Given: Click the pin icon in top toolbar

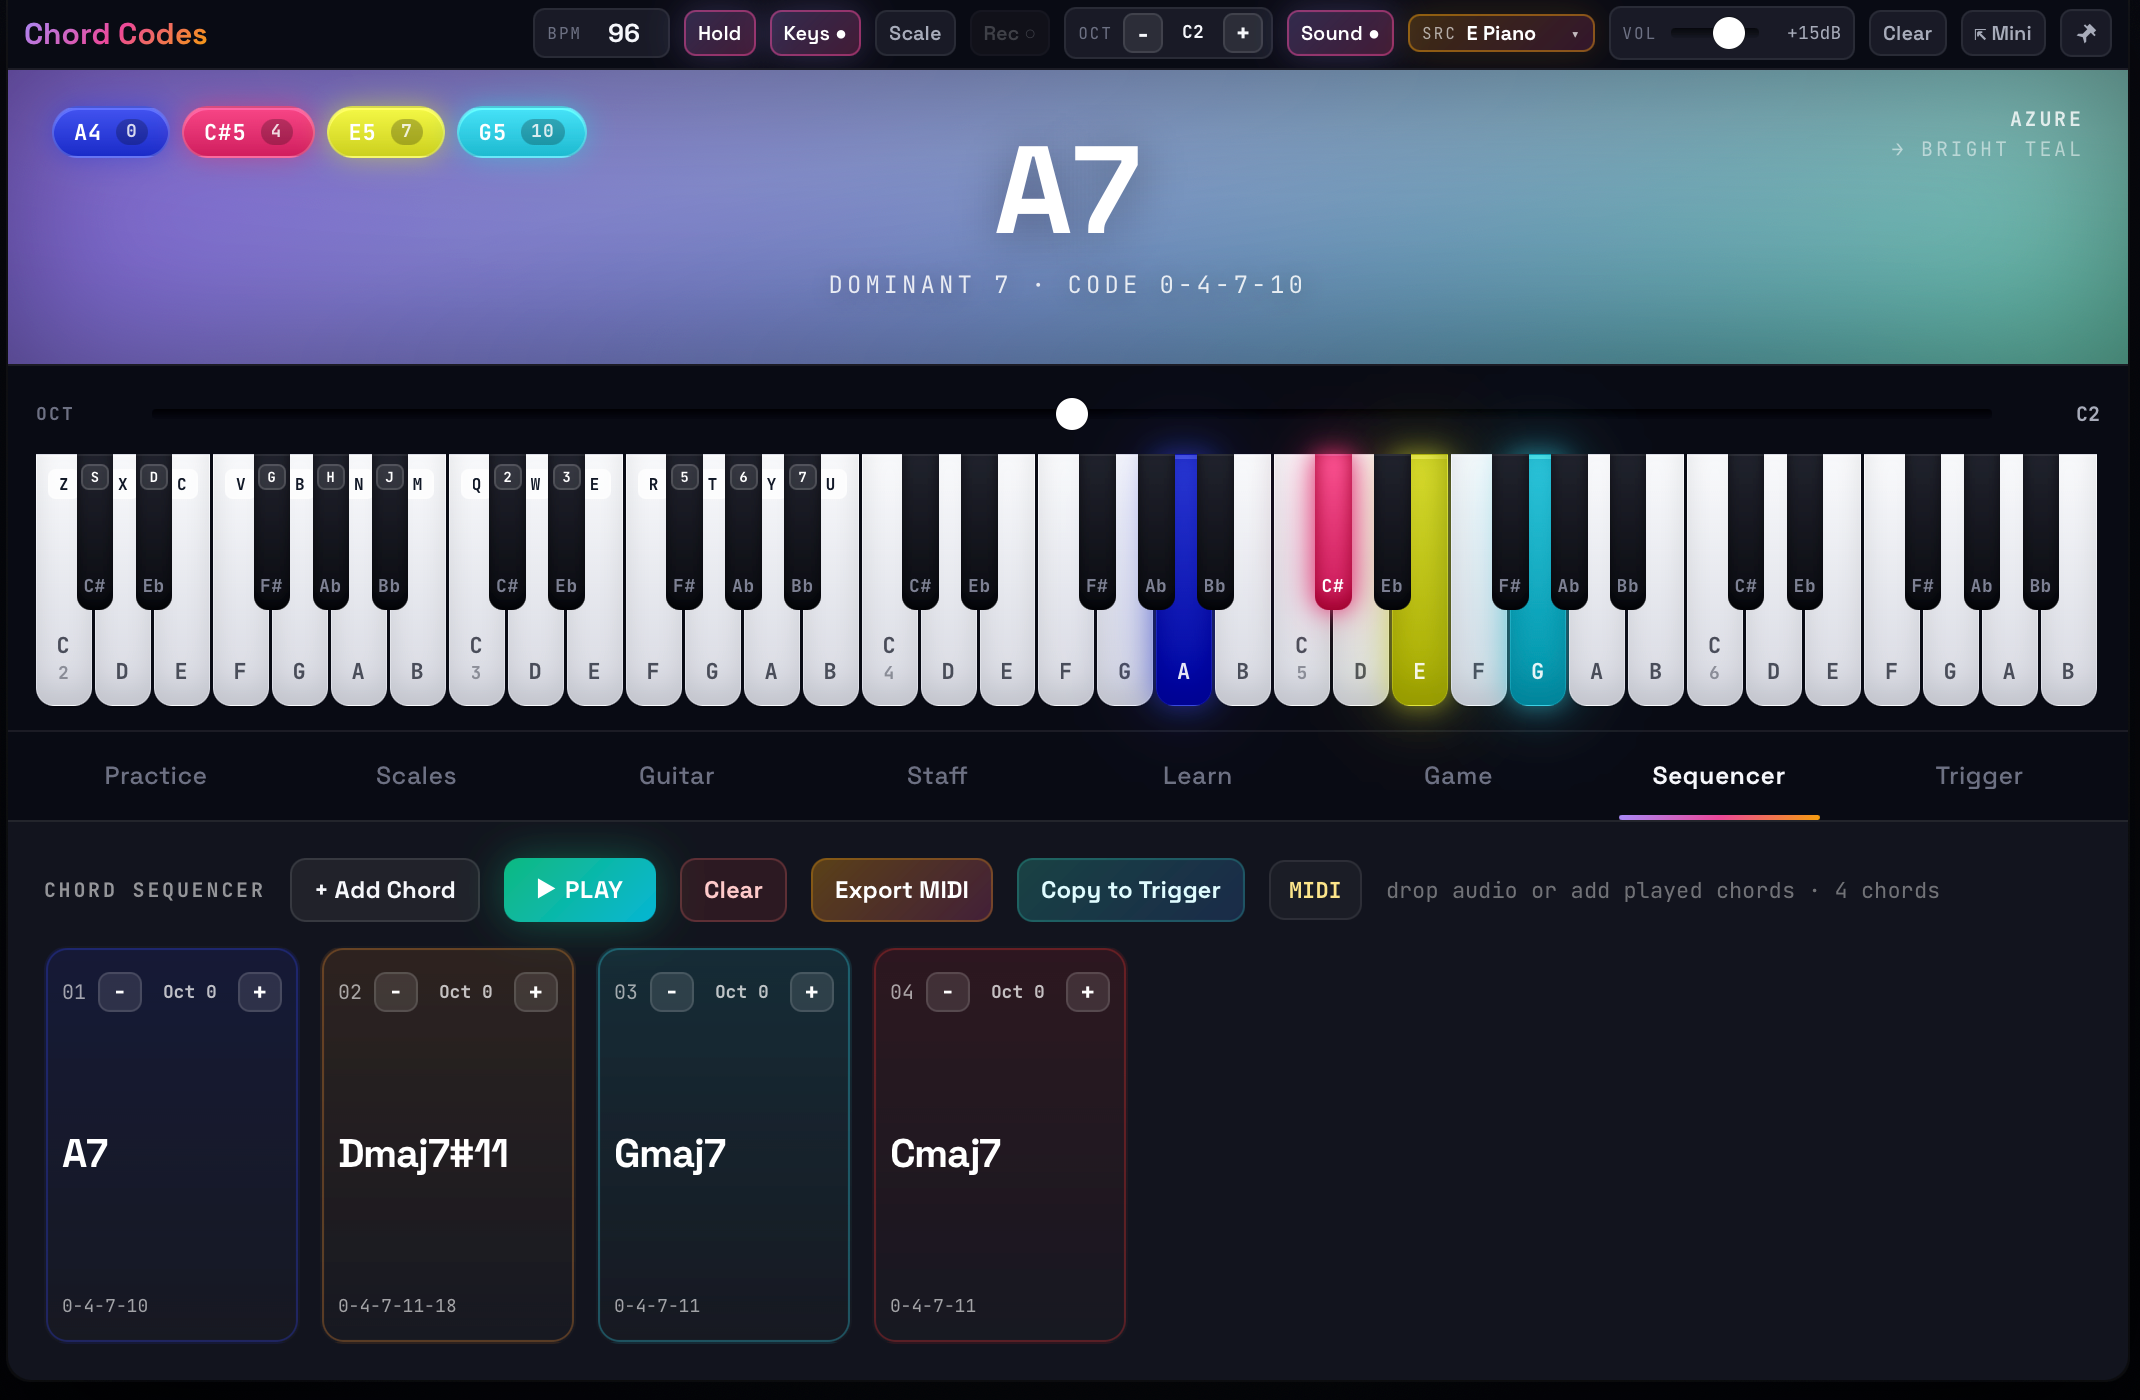Looking at the screenshot, I should [x=2085, y=33].
